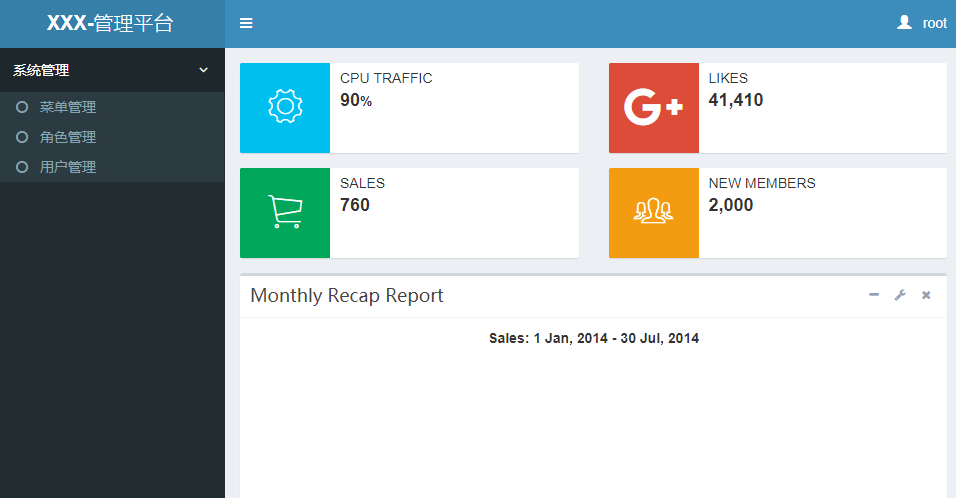The width and height of the screenshot is (956, 498).
Task: Open the wrench options of Monthly Recap Report
Action: [900, 295]
